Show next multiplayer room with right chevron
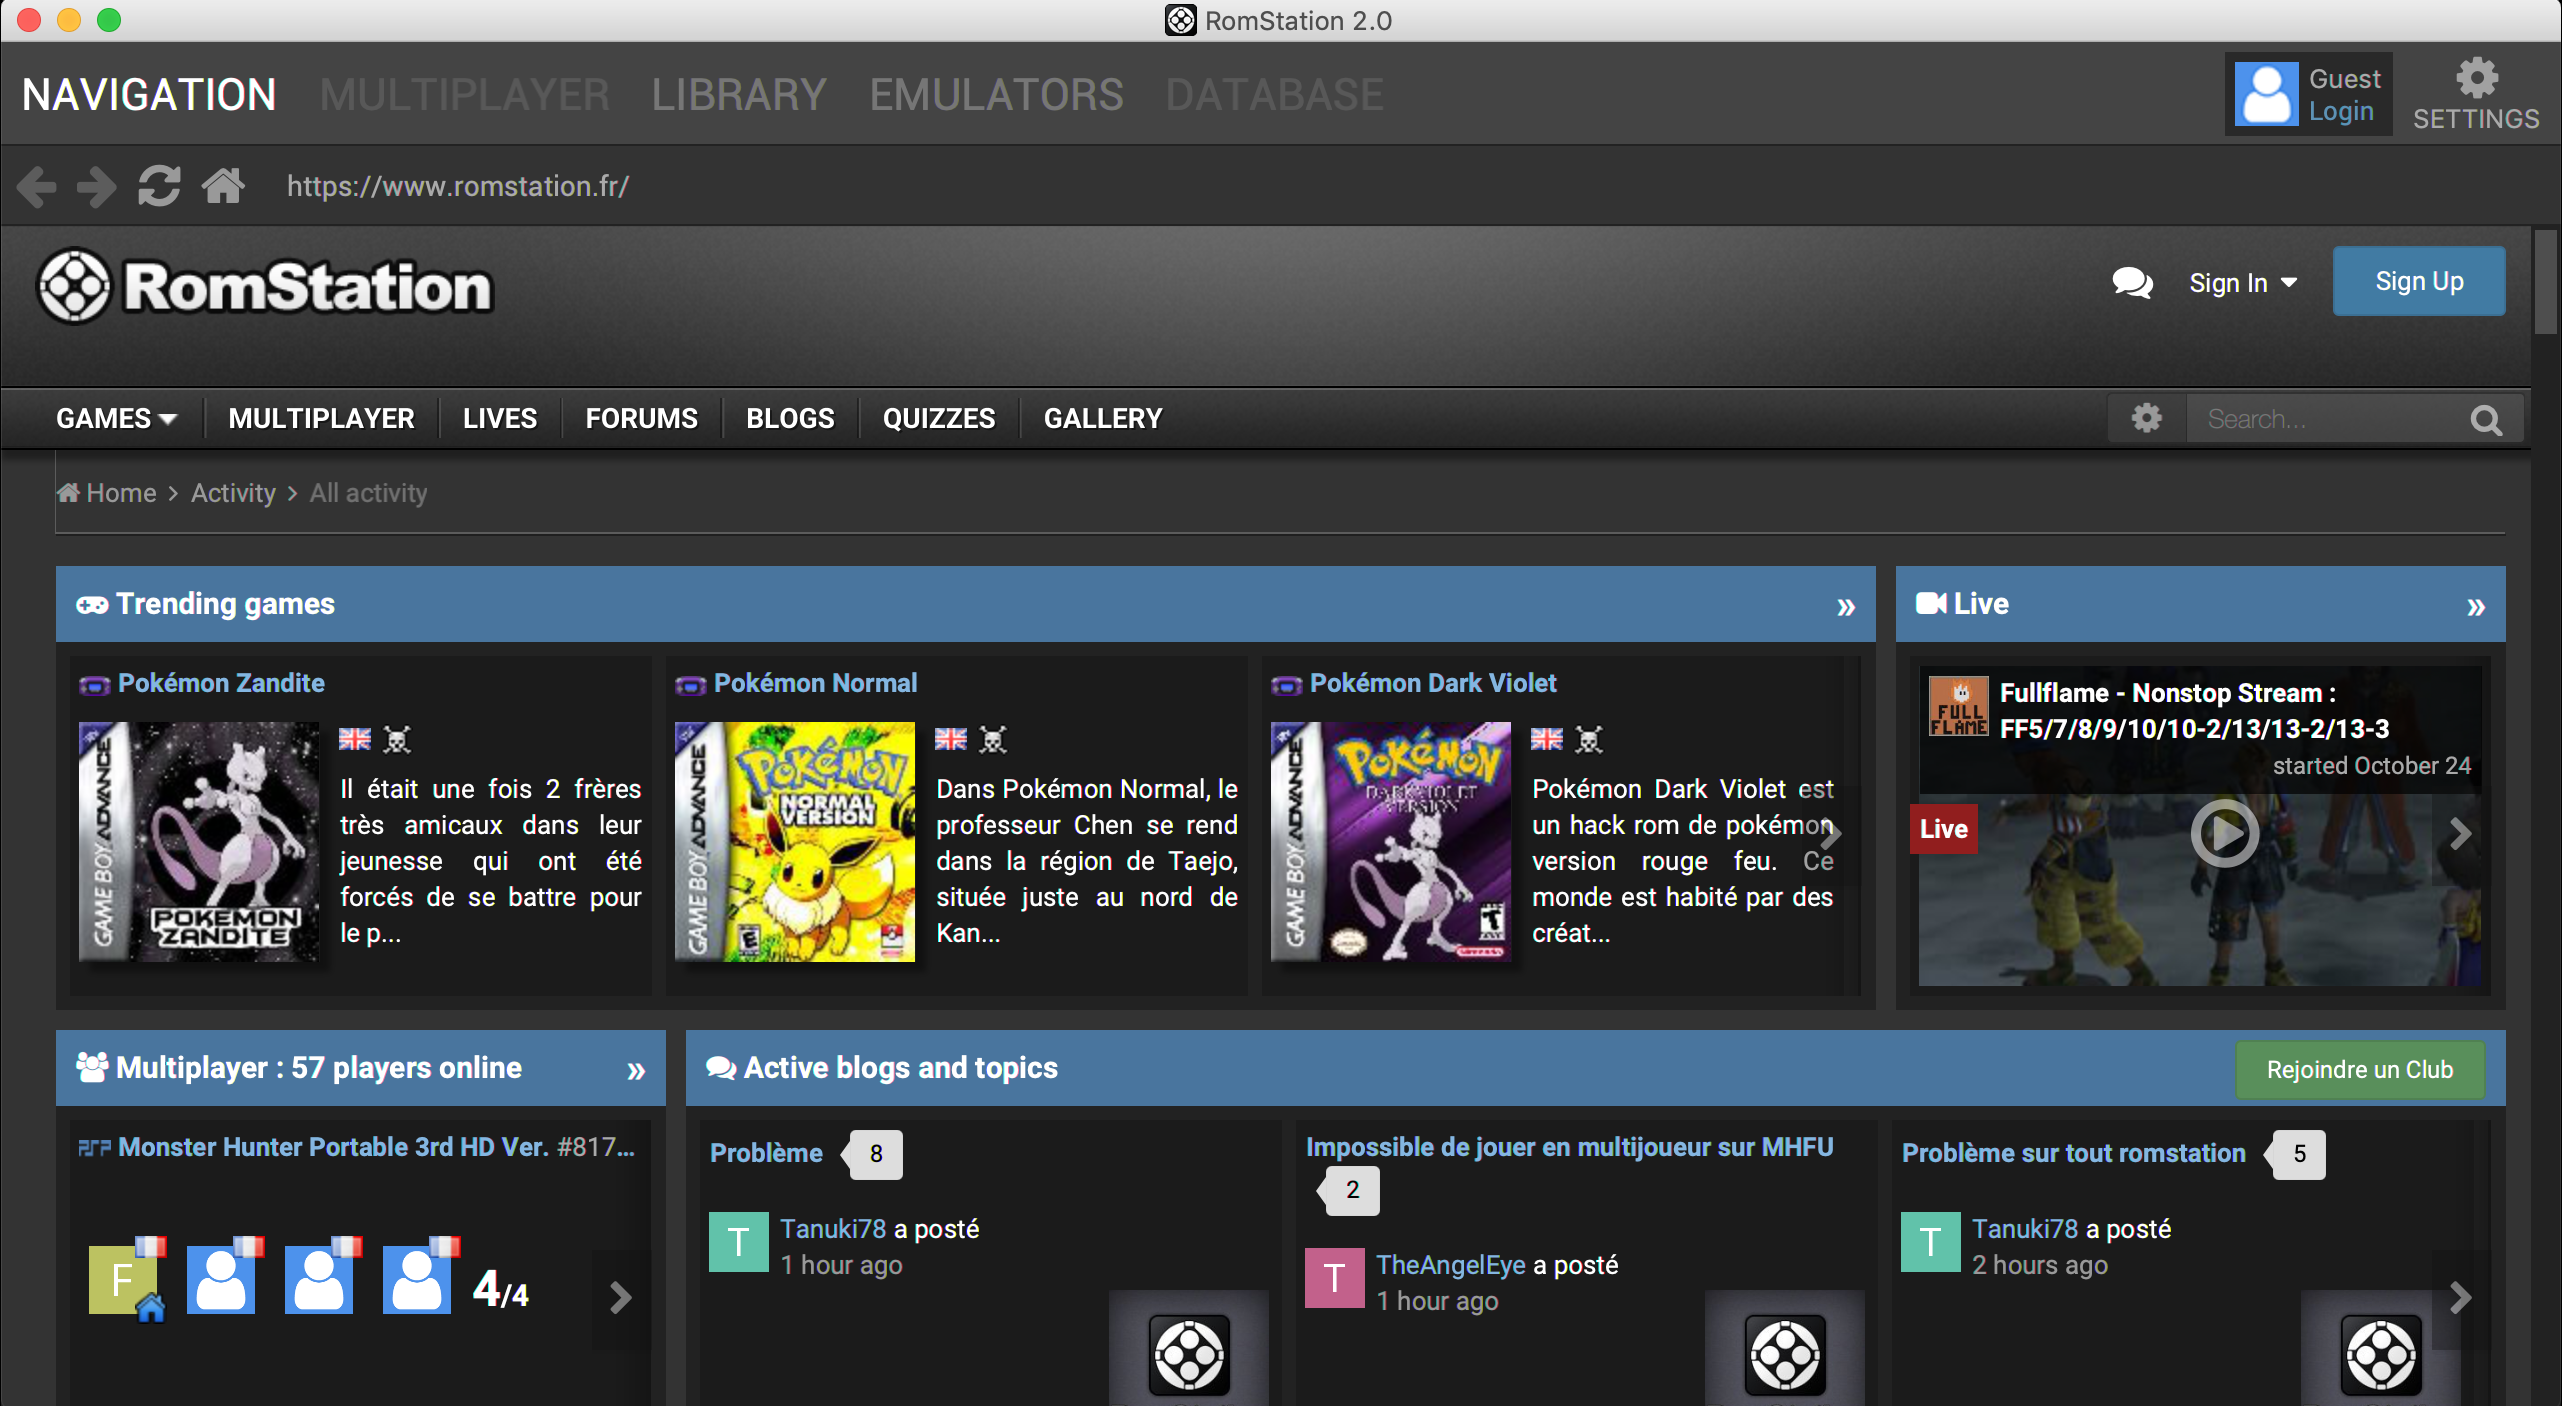This screenshot has height=1406, width=2562. pyautogui.click(x=621, y=1297)
